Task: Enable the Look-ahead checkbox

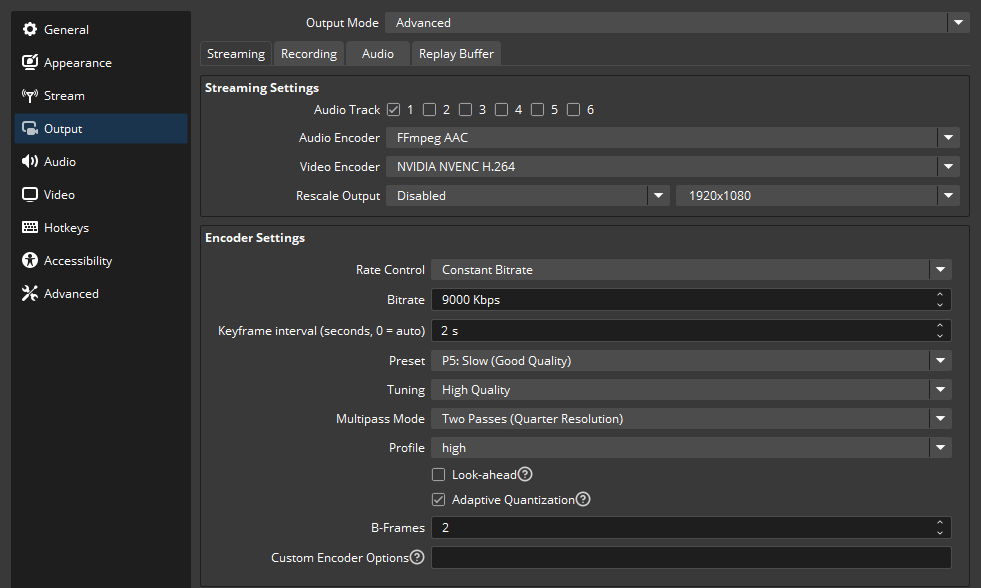Action: pyautogui.click(x=438, y=475)
